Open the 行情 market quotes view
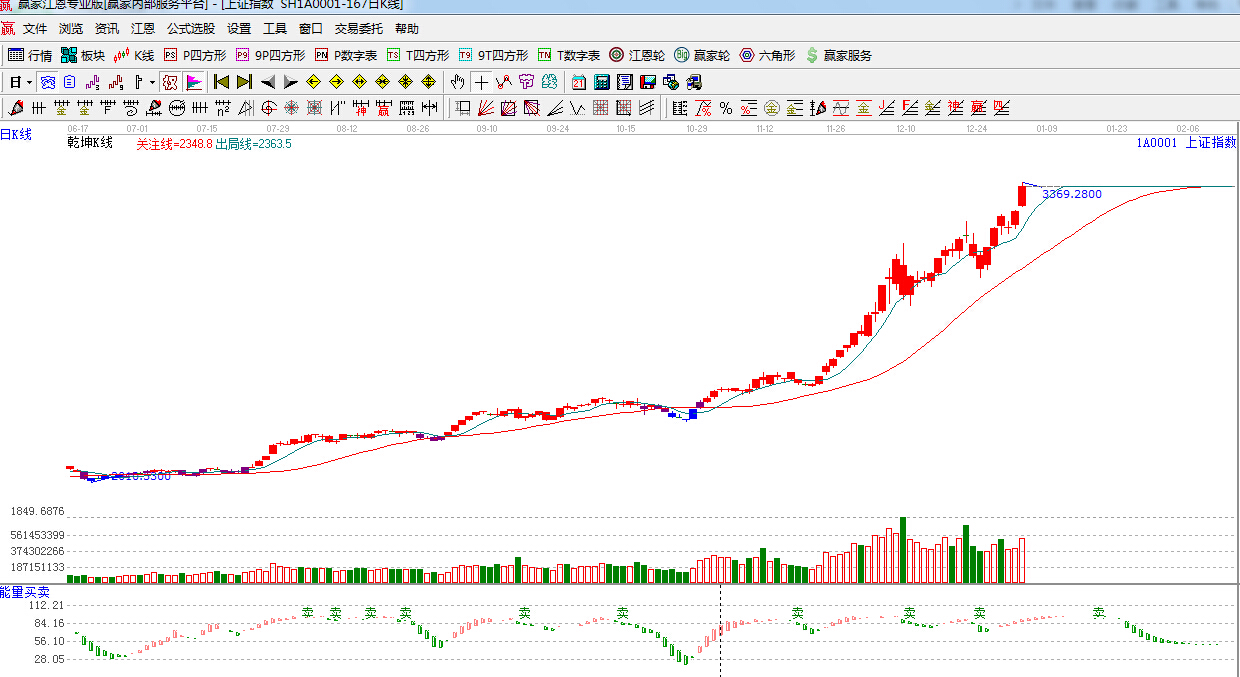This screenshot has width=1240, height=677. 30,55
